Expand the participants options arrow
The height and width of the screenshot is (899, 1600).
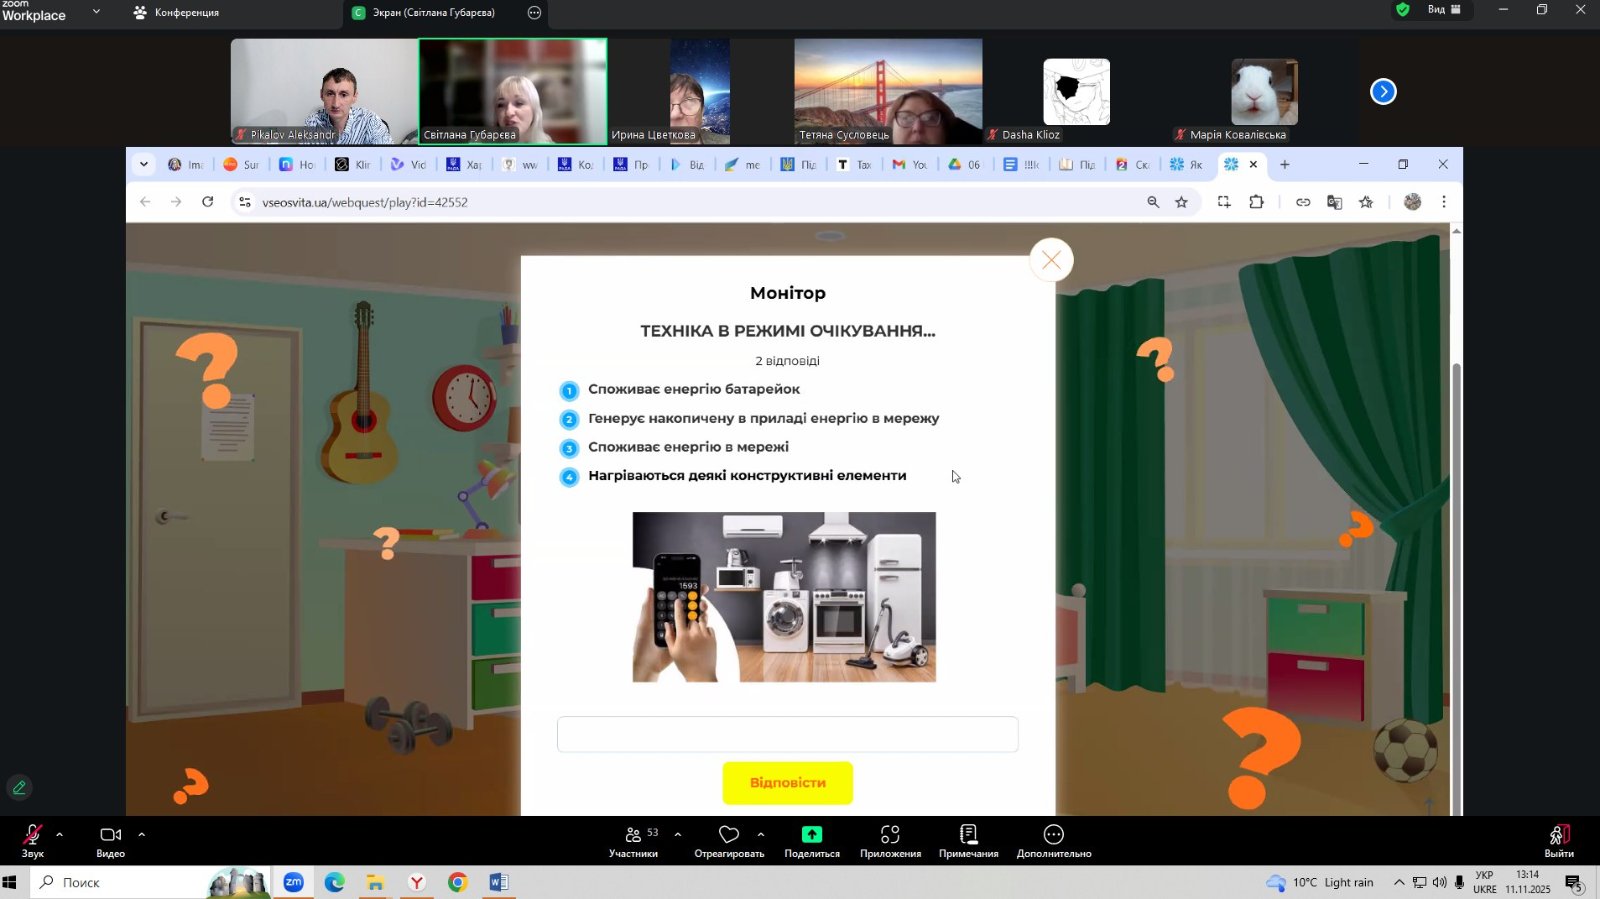pyautogui.click(x=678, y=834)
